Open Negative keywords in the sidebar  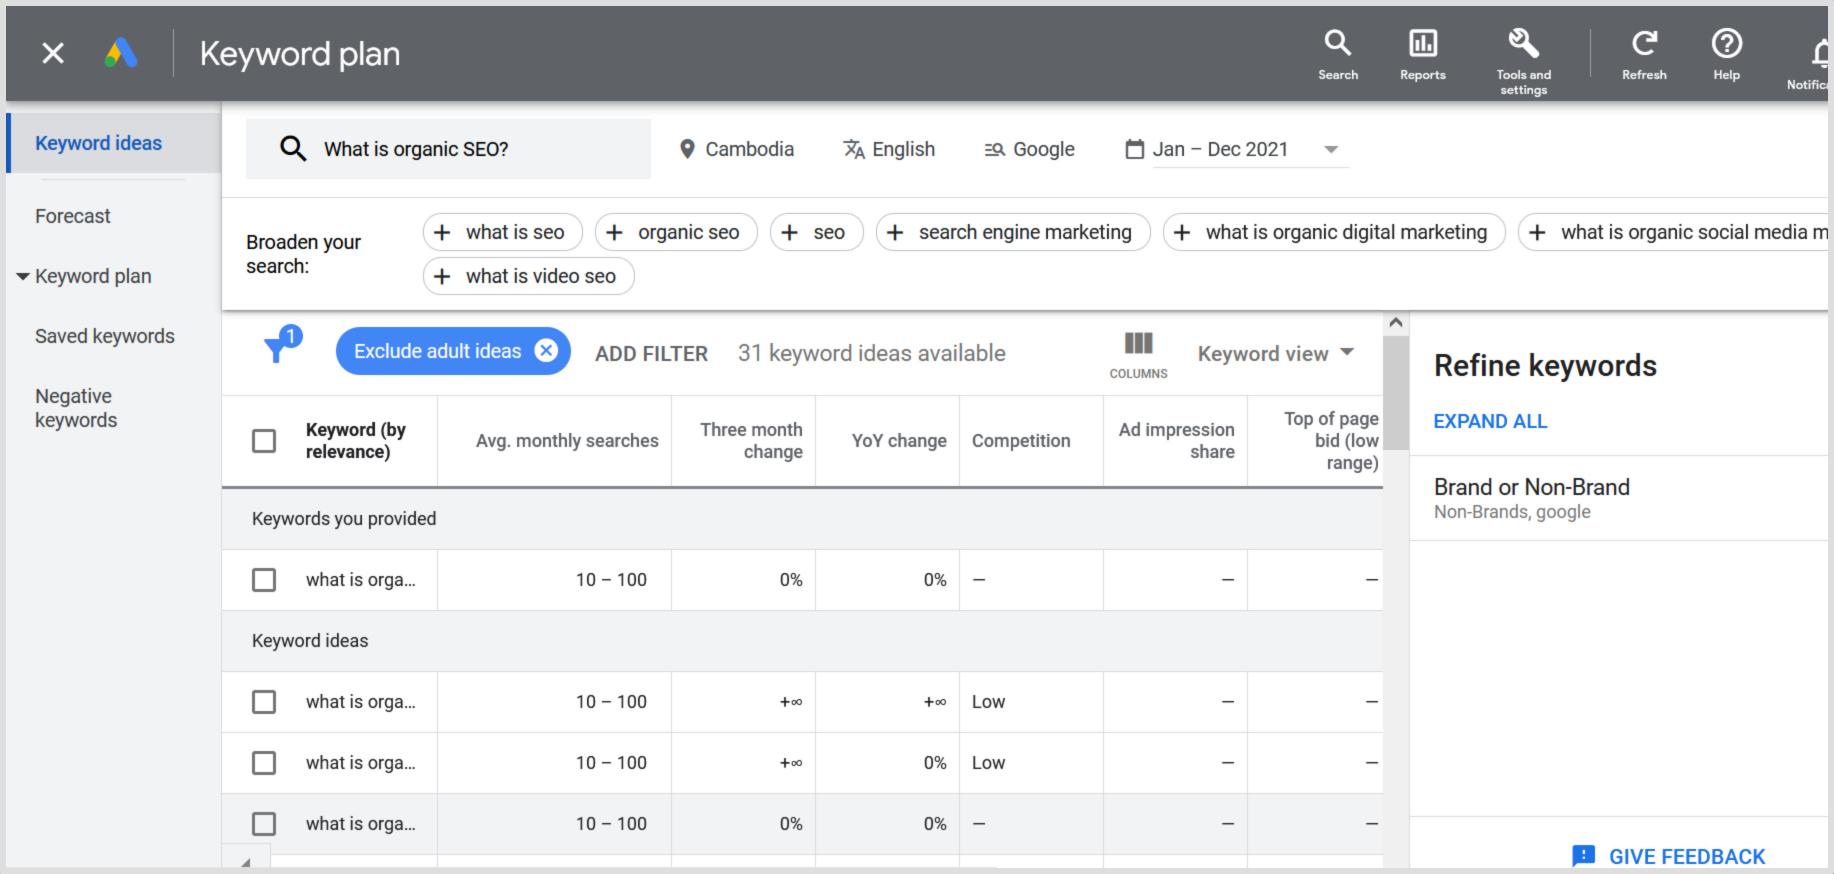[x=76, y=408]
